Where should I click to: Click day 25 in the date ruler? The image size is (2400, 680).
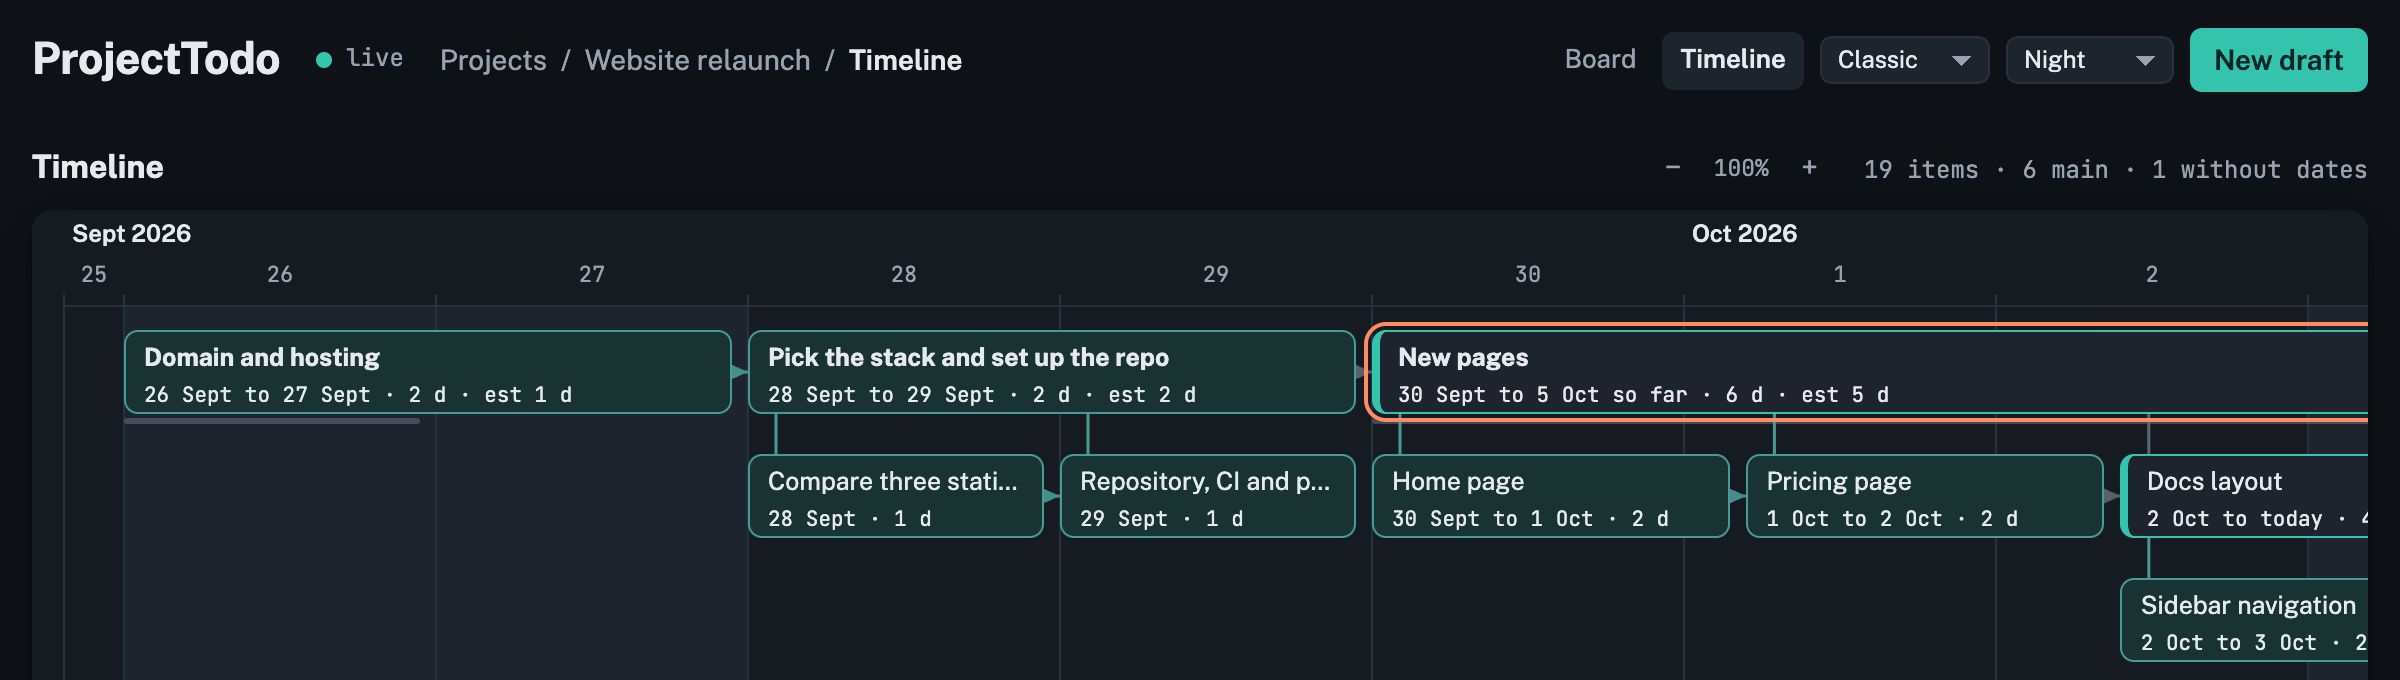coord(94,274)
